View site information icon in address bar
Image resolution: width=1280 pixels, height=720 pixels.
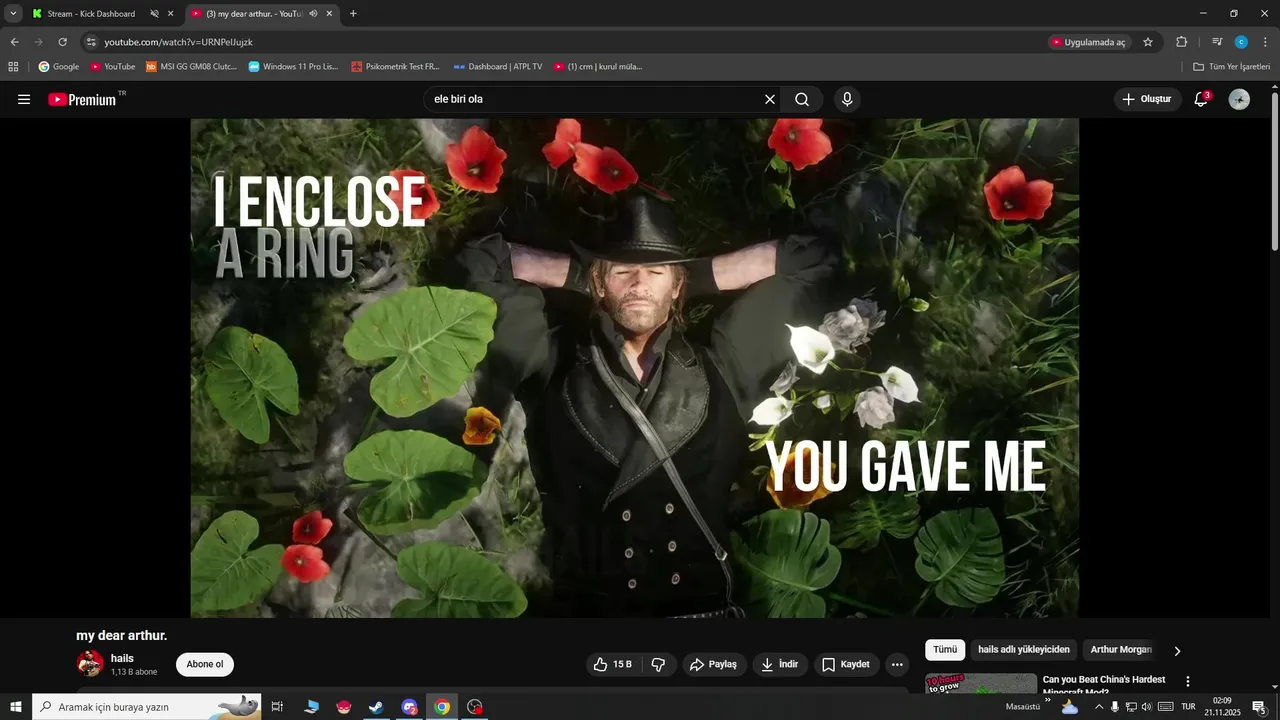(x=91, y=42)
